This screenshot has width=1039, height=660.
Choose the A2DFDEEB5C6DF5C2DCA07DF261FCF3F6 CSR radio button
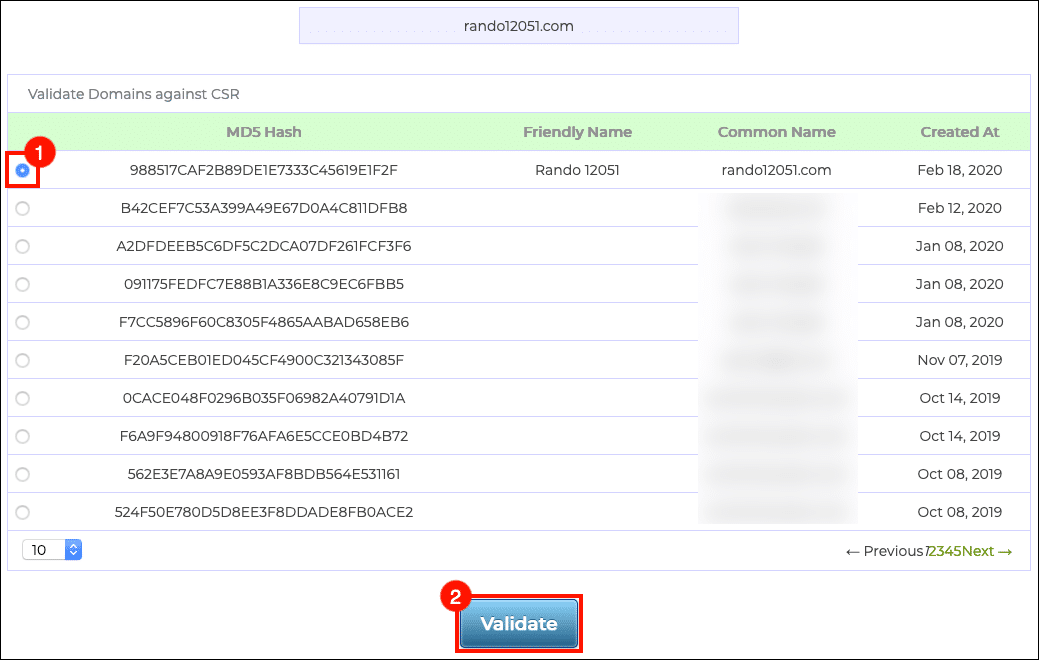(22, 246)
